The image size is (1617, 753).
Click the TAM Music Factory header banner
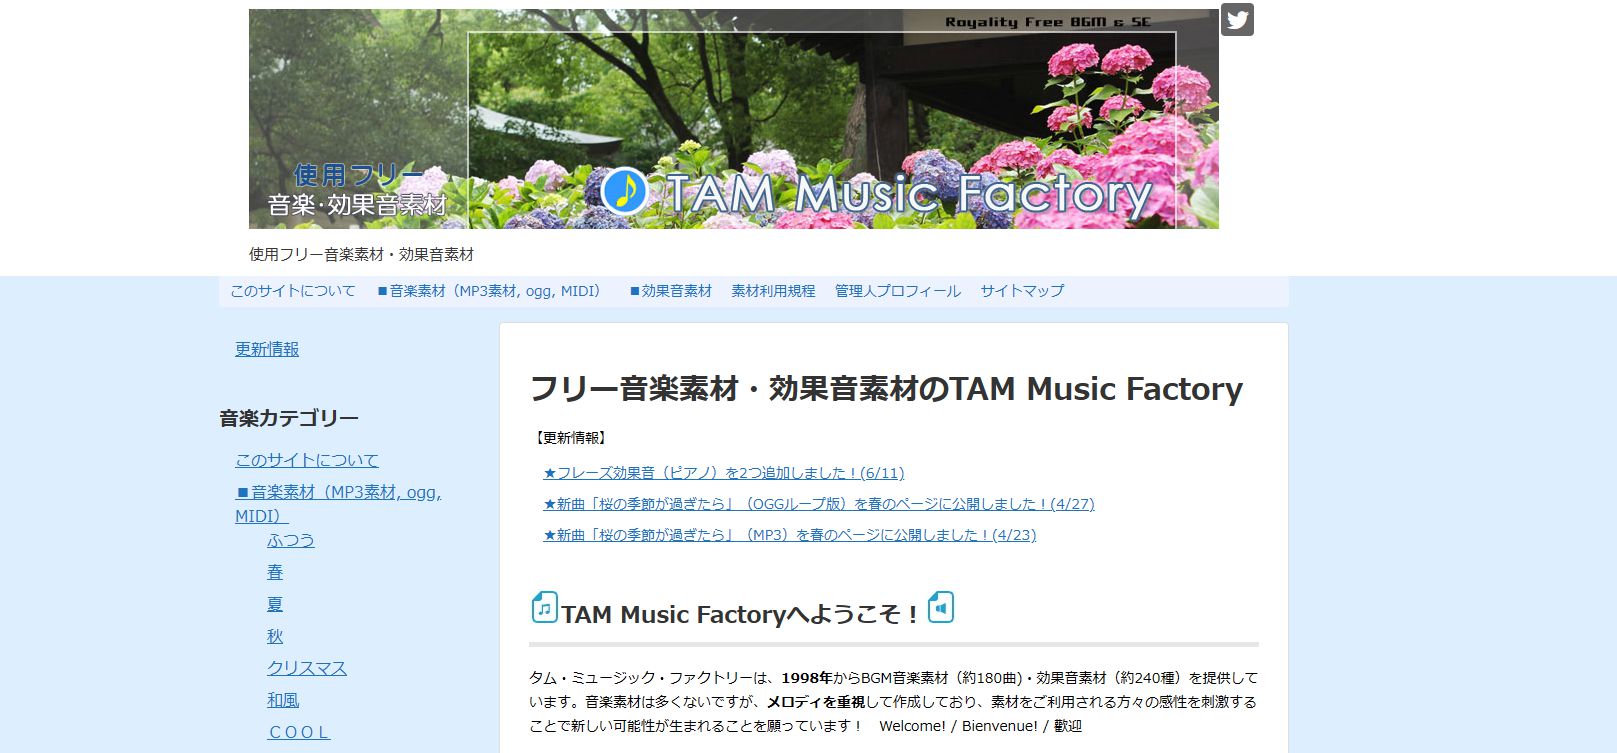(733, 119)
